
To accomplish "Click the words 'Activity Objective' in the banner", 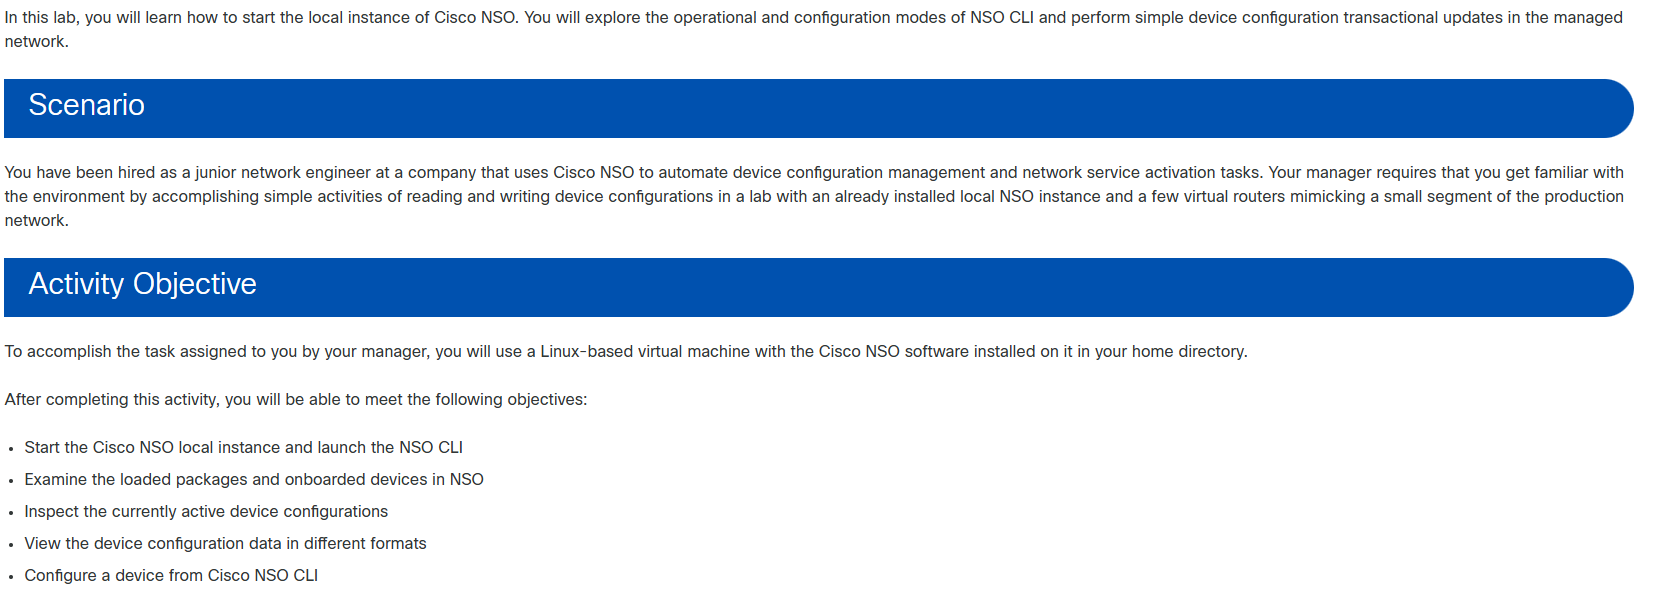I will (143, 284).
